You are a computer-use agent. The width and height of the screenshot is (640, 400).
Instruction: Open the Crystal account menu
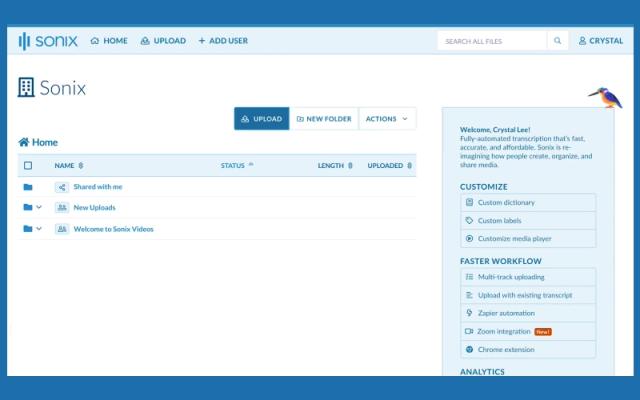point(600,41)
